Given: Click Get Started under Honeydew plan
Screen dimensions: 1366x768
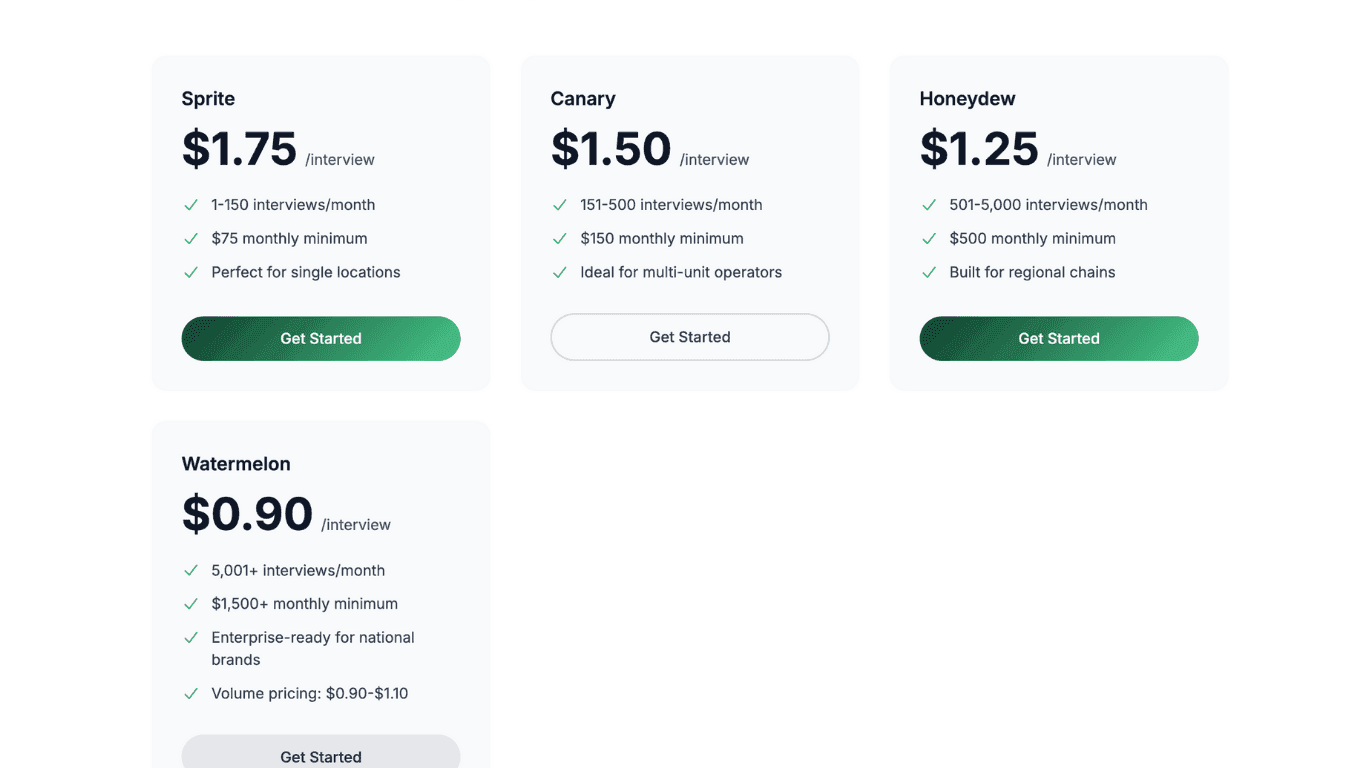Looking at the screenshot, I should [1059, 339].
